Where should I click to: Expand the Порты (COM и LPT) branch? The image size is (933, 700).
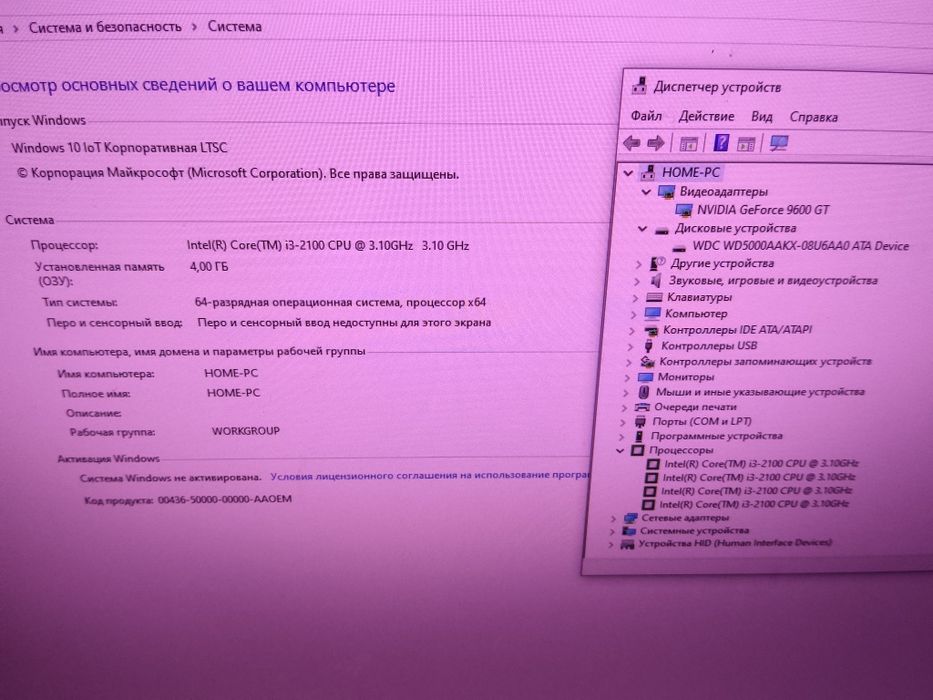point(623,422)
